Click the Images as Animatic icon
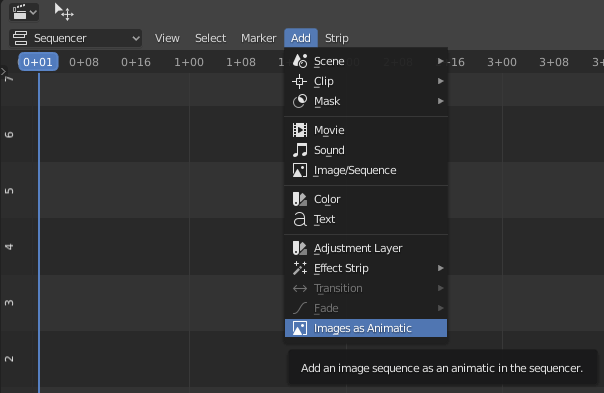Image resolution: width=604 pixels, height=393 pixels. tap(300, 328)
